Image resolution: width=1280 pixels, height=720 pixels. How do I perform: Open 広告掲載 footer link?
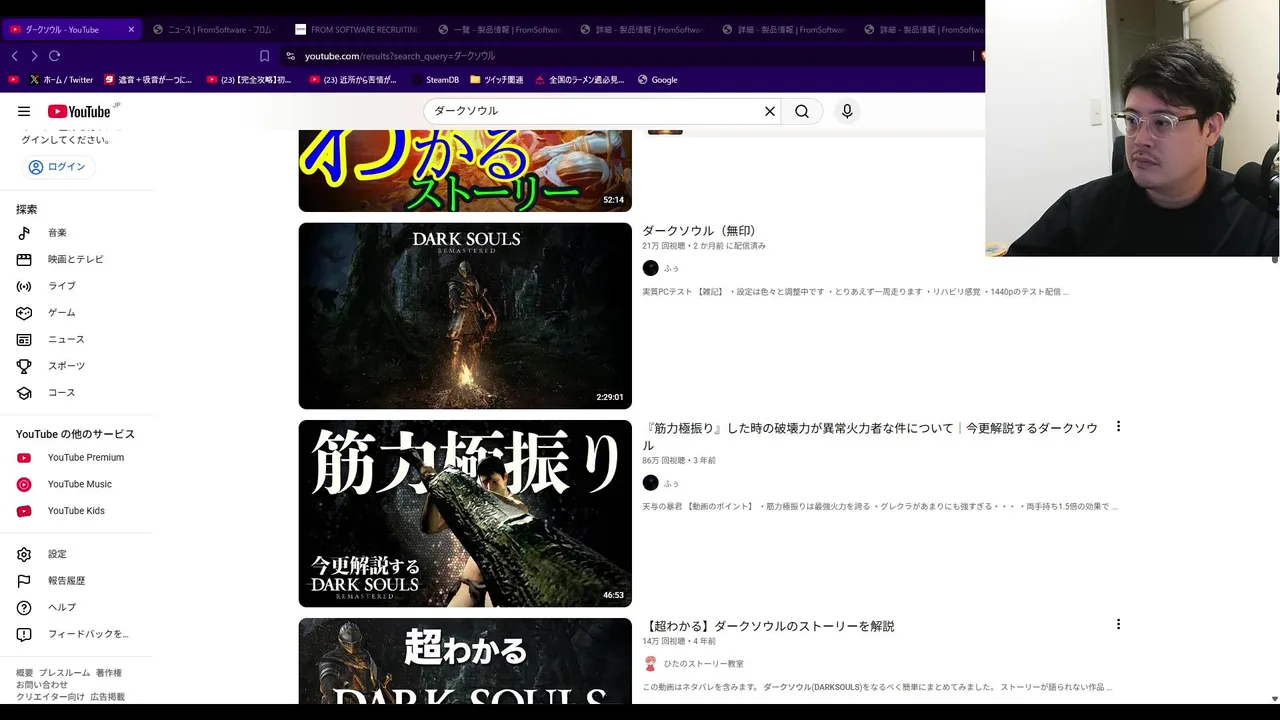tap(108, 697)
